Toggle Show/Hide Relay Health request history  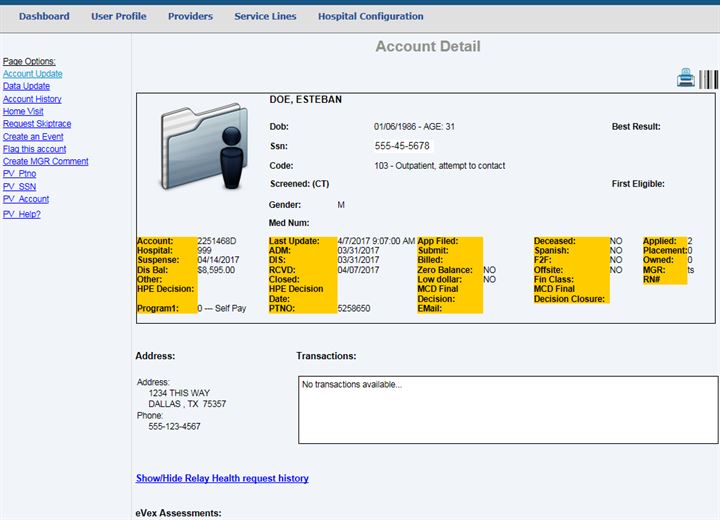click(x=222, y=479)
